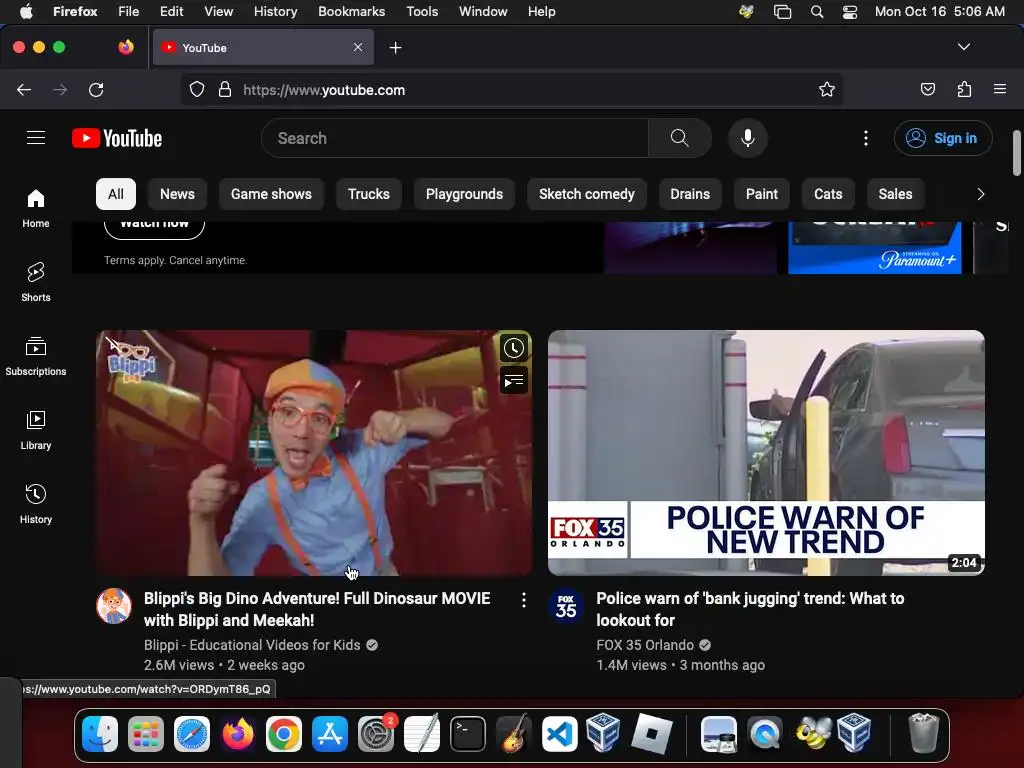1024x768 pixels.
Task: Open YouTube settings three-dot menu
Action: pyautogui.click(x=866, y=138)
